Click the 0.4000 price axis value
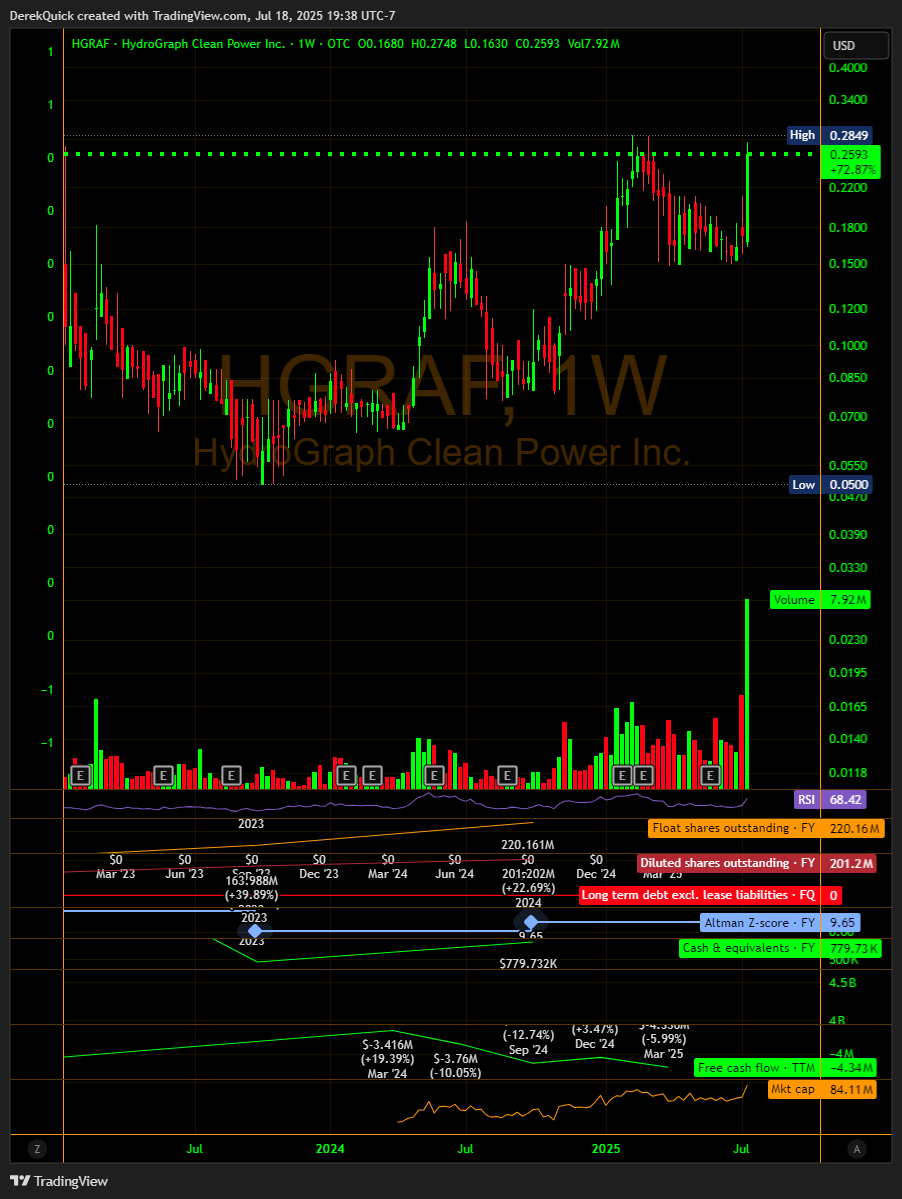Viewport: 902px width, 1199px height. point(848,67)
